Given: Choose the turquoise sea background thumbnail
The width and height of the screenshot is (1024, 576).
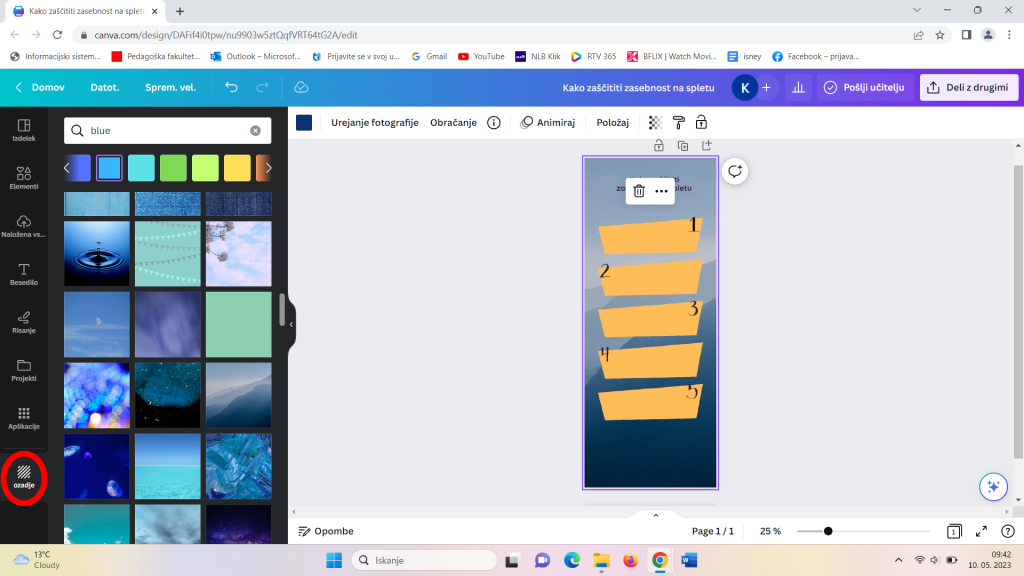Looking at the screenshot, I should pyautogui.click(x=168, y=466).
